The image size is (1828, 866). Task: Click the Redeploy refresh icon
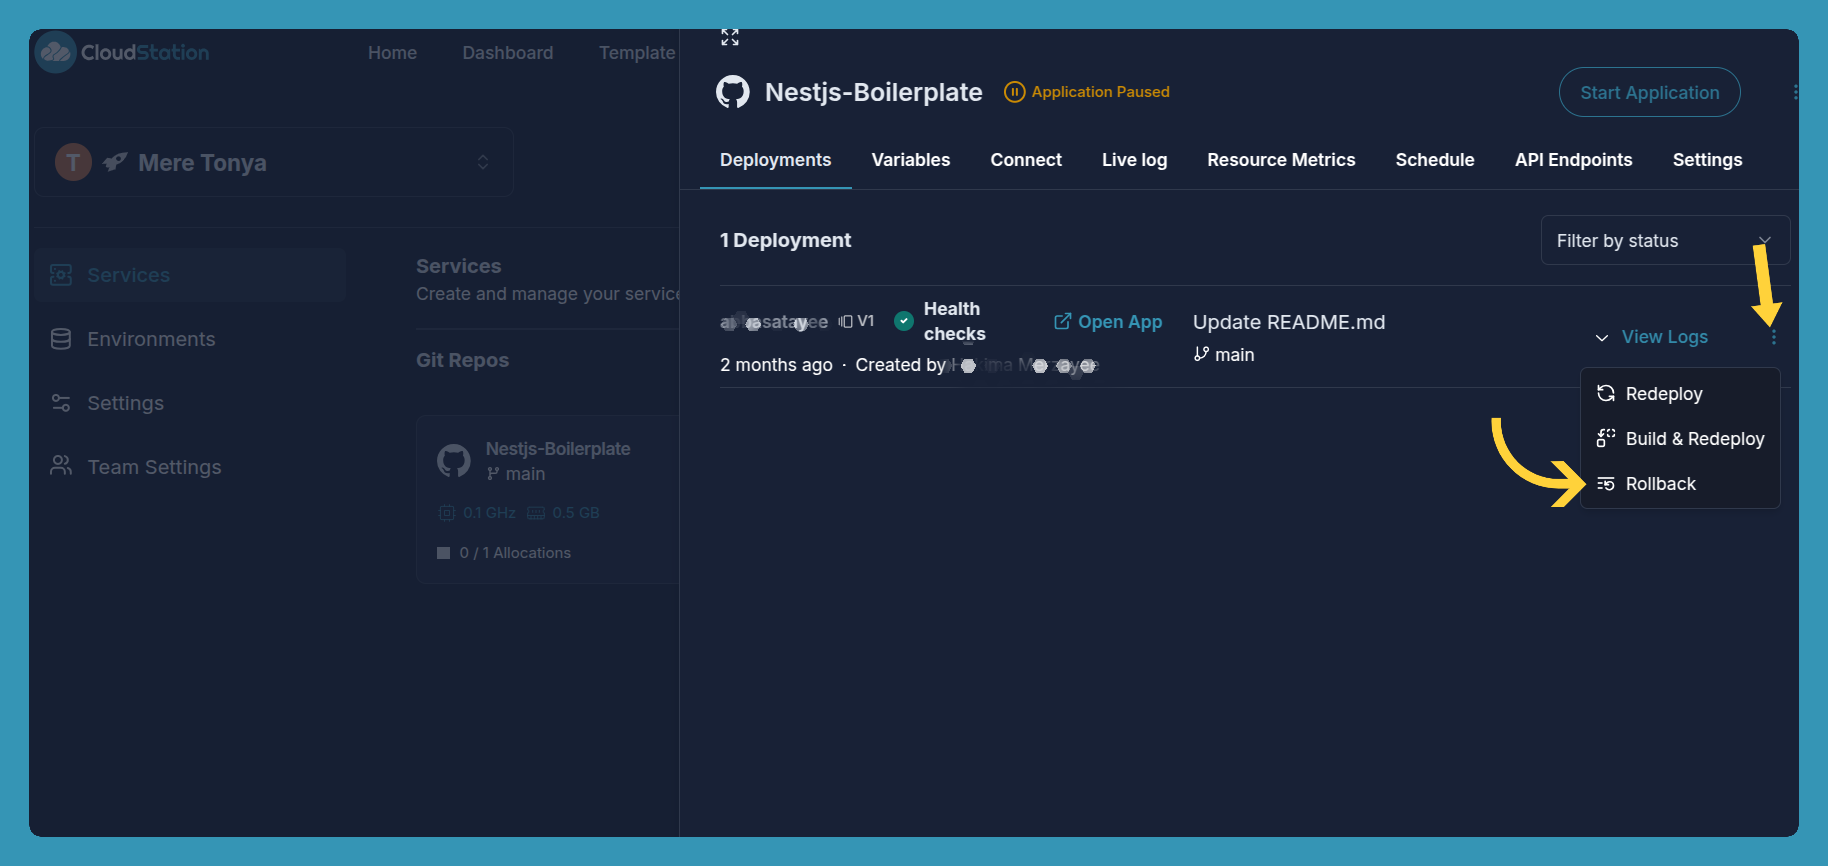pyautogui.click(x=1606, y=393)
